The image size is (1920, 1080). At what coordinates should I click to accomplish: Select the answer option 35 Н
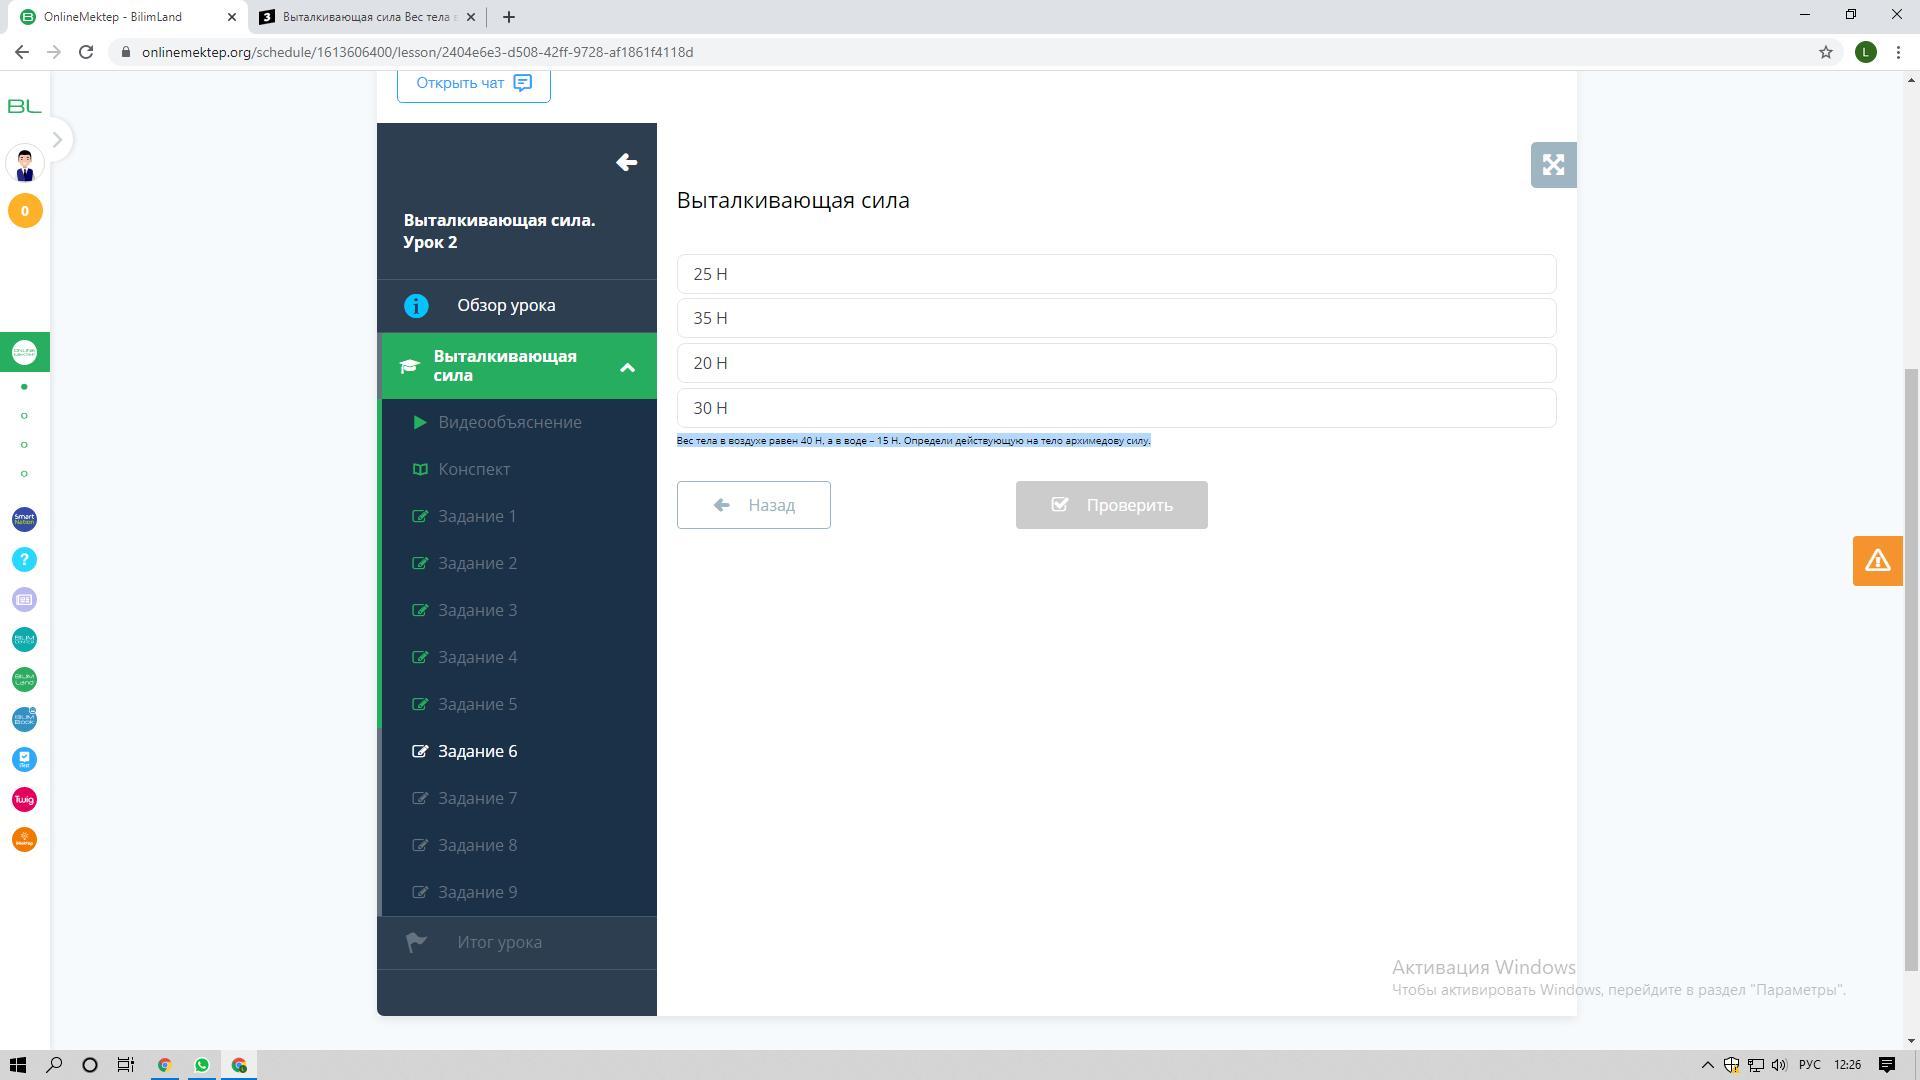(1116, 318)
